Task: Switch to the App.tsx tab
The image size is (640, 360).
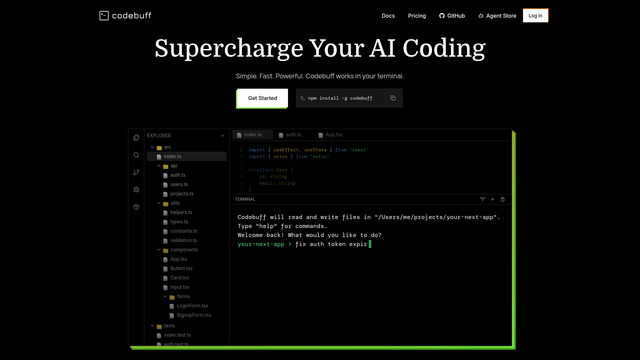Action: [x=331, y=135]
